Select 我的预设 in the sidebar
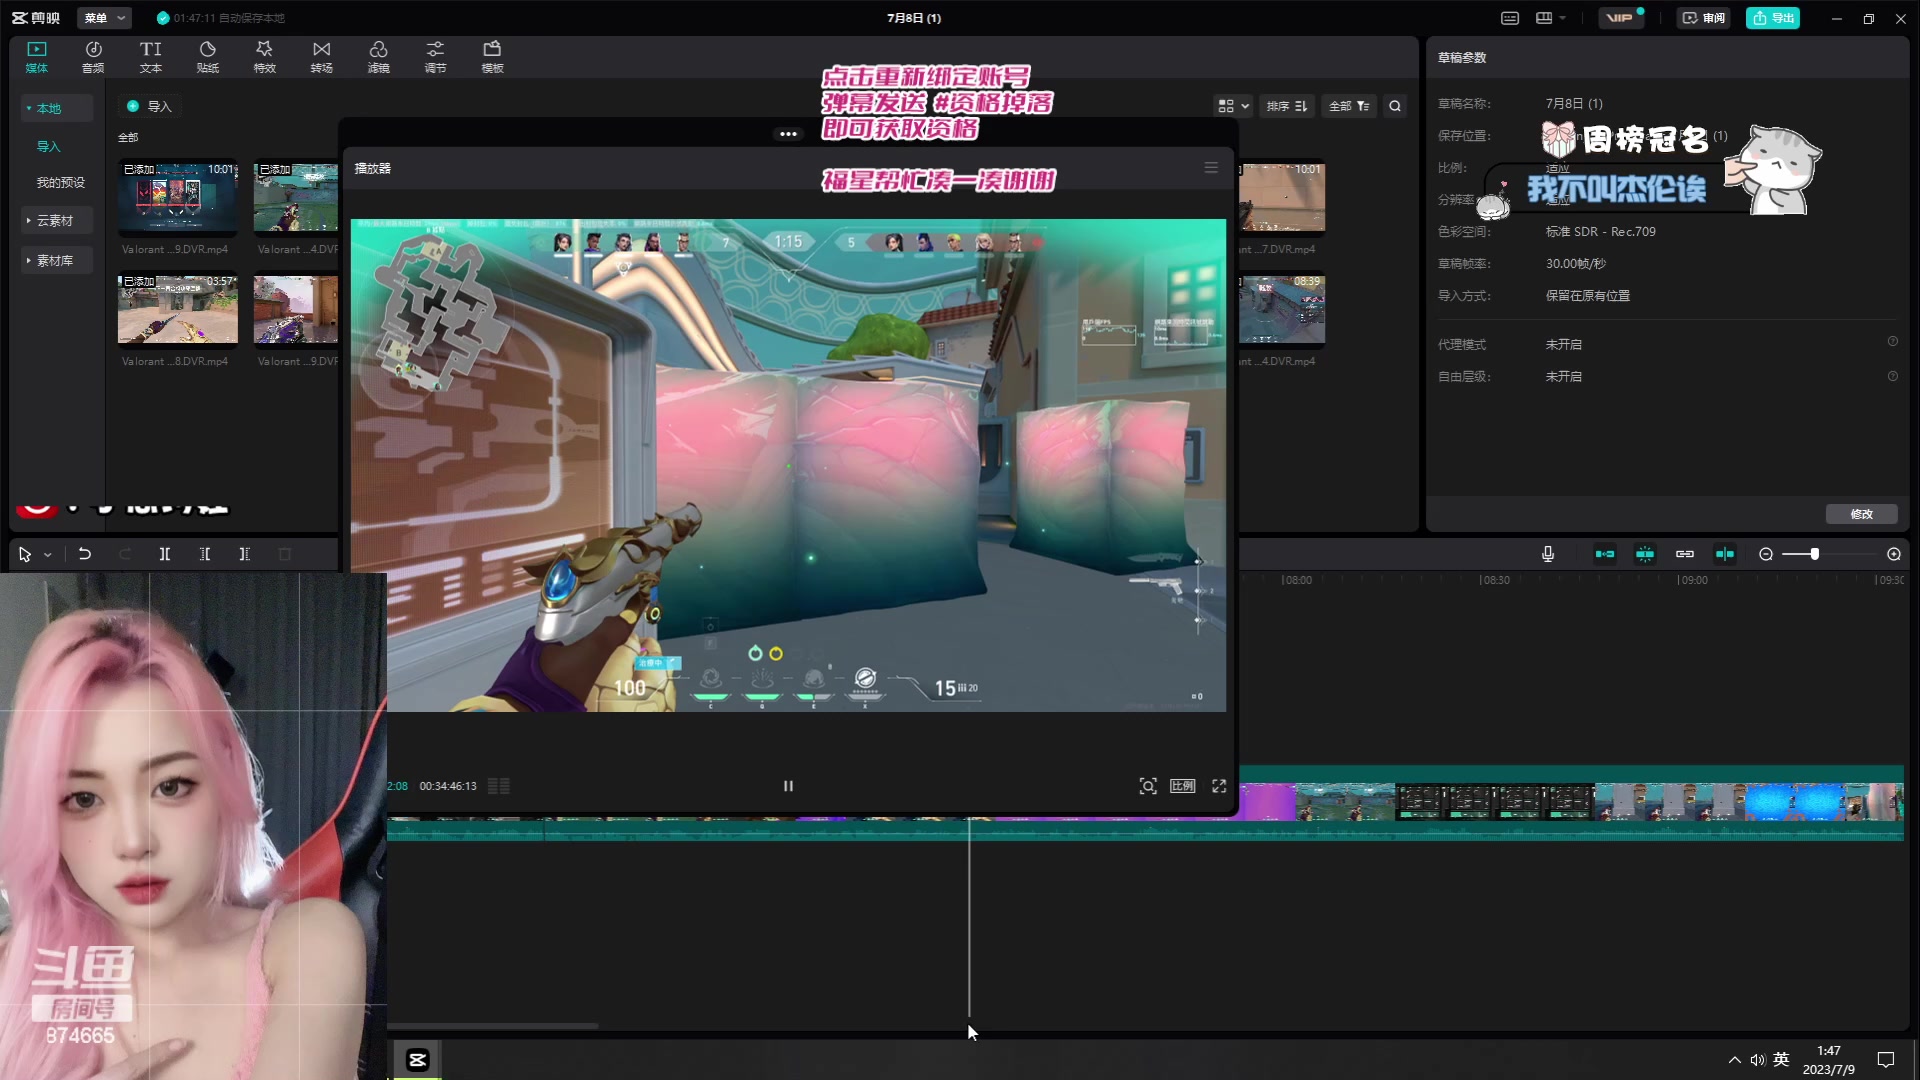The width and height of the screenshot is (1920, 1080). coord(61,182)
